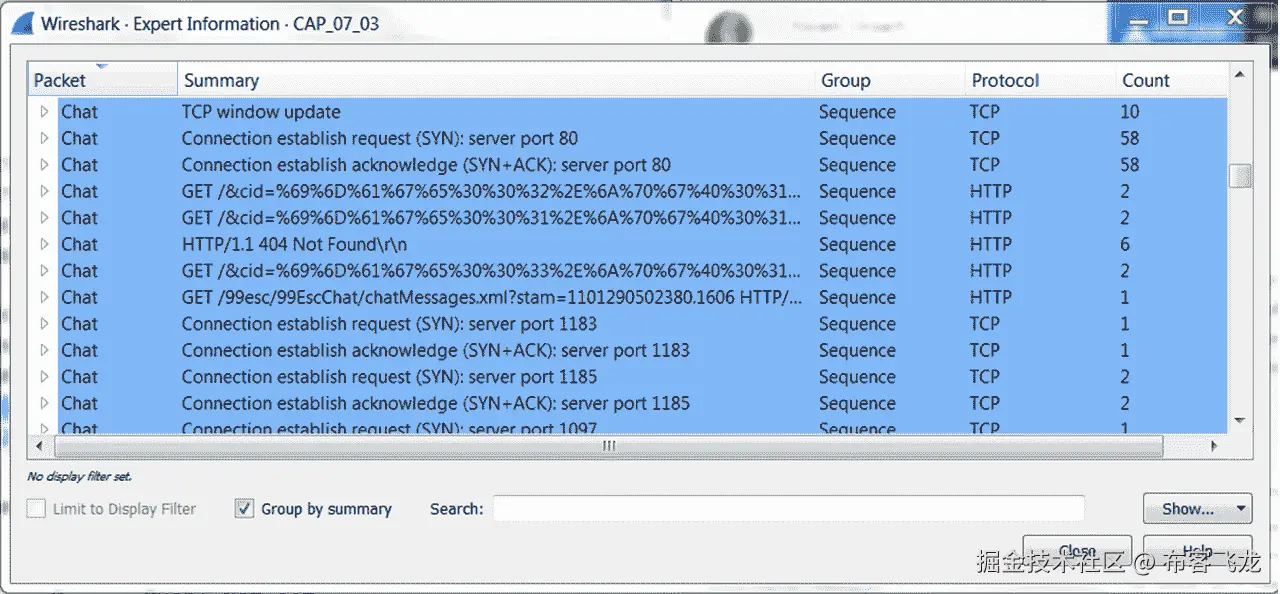Open the Show... dropdown button
This screenshot has width=1280, height=594.
[x=1197, y=509]
